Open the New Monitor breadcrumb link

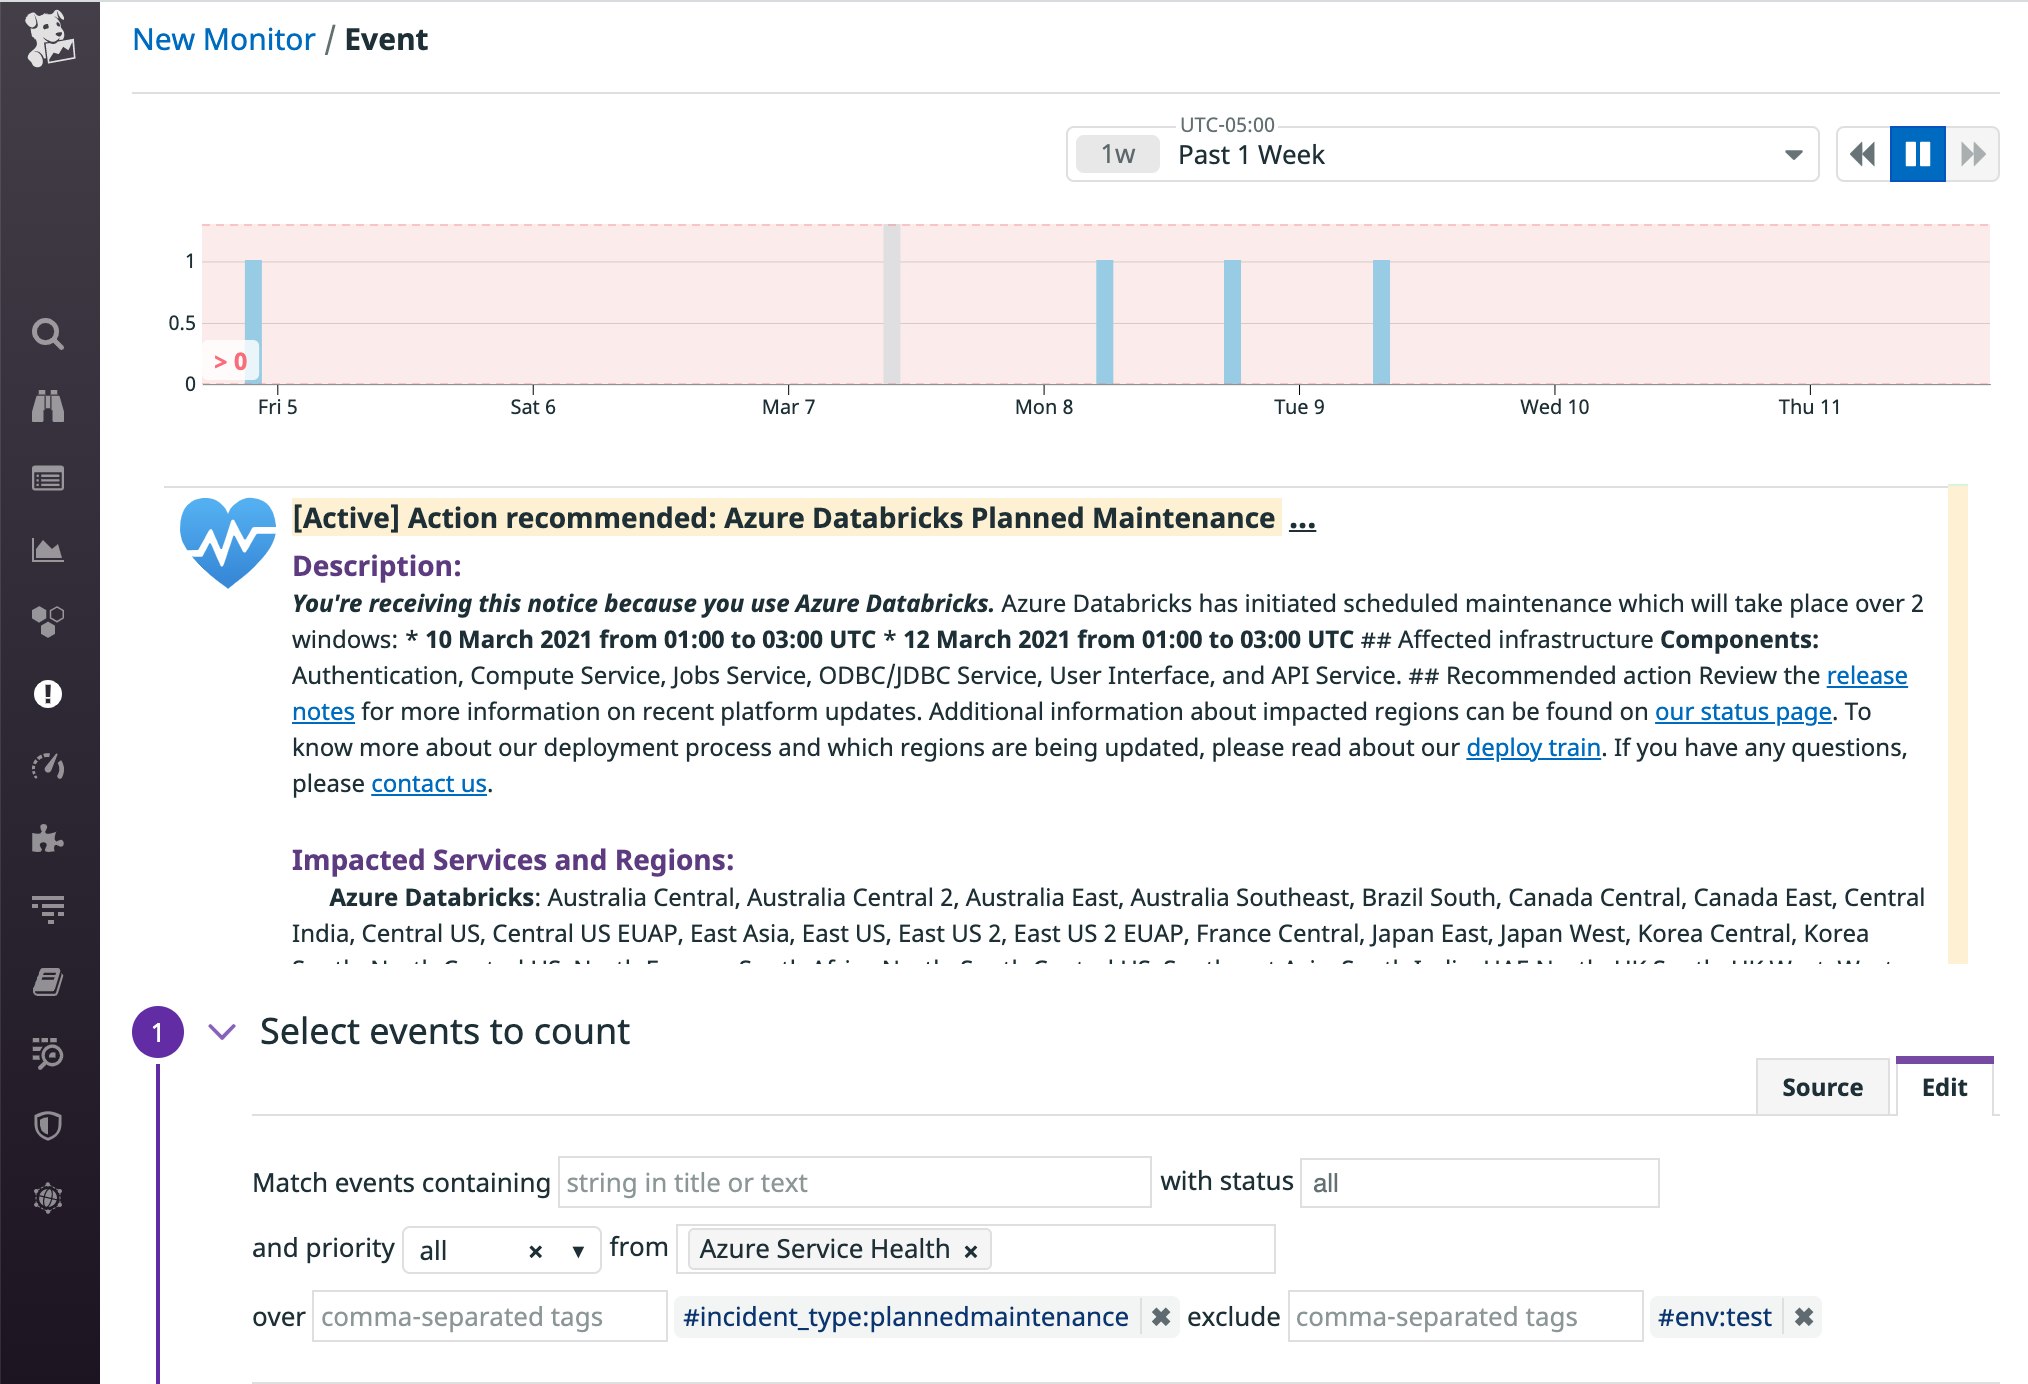(223, 39)
